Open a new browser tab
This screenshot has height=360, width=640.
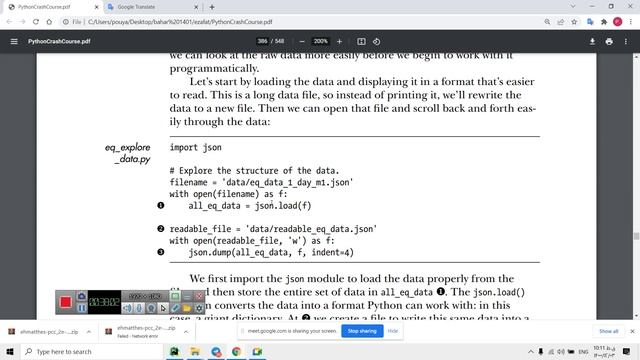pos(212,7)
